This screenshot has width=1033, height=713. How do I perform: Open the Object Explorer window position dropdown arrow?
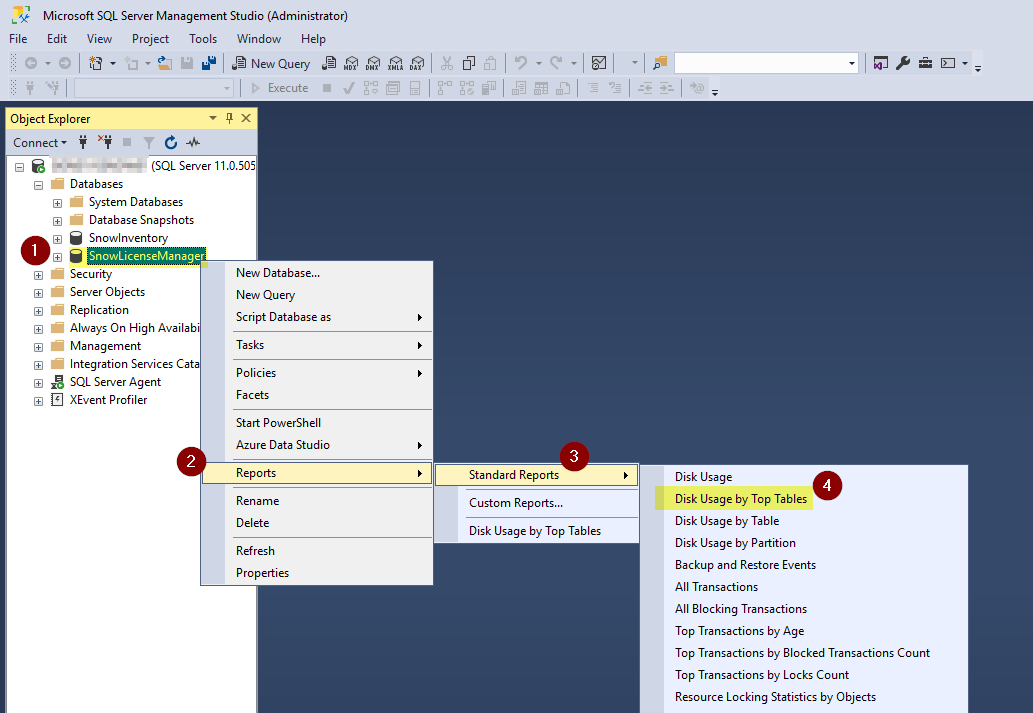[x=213, y=118]
